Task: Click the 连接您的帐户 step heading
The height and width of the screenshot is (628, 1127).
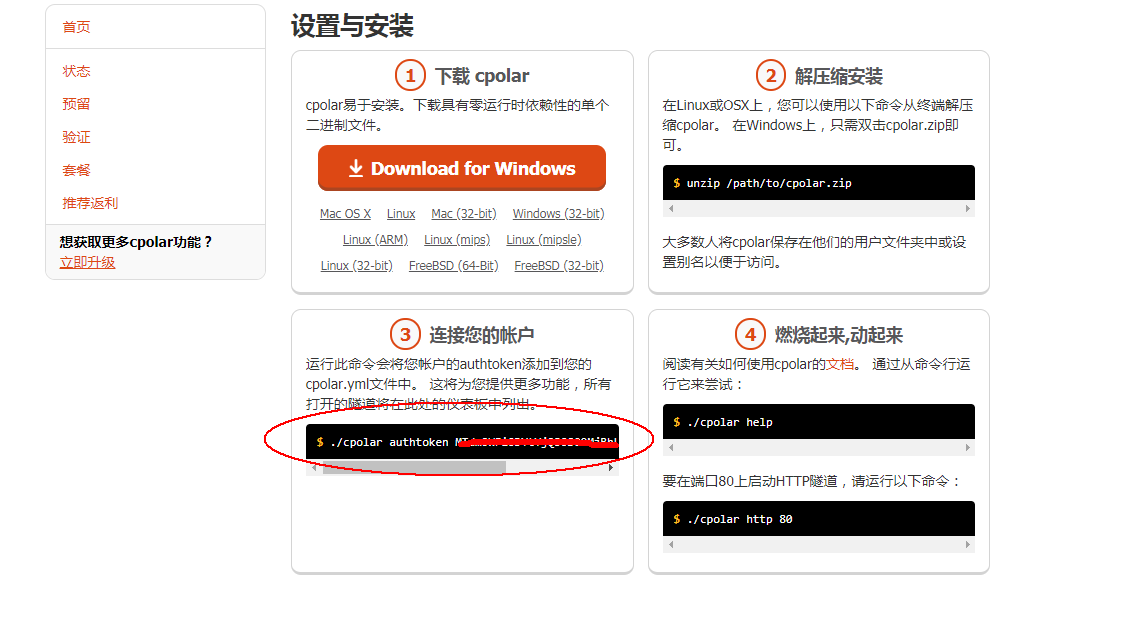Action: [482, 335]
